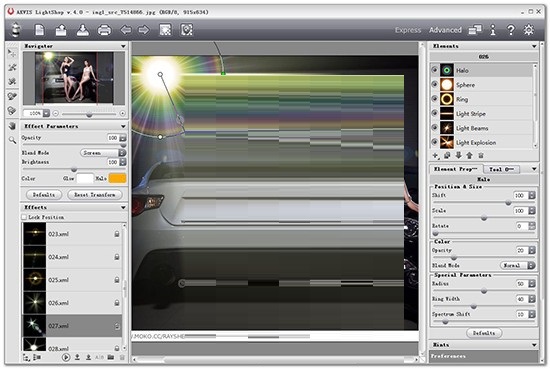Click the tree view icon under Effects list

pyautogui.click(x=26, y=357)
